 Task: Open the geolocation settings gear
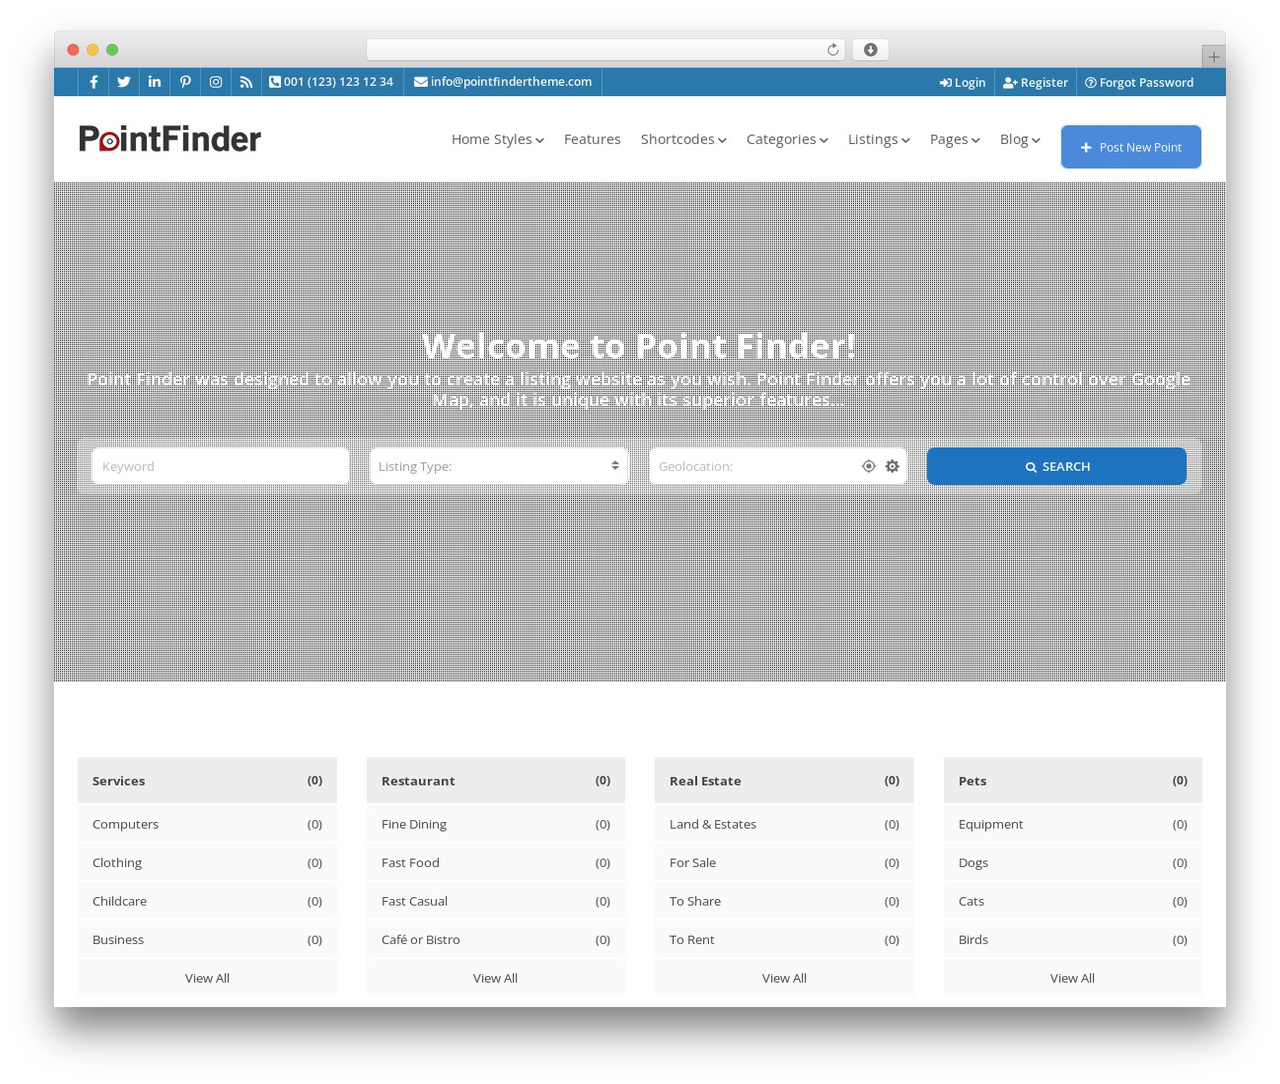892,466
